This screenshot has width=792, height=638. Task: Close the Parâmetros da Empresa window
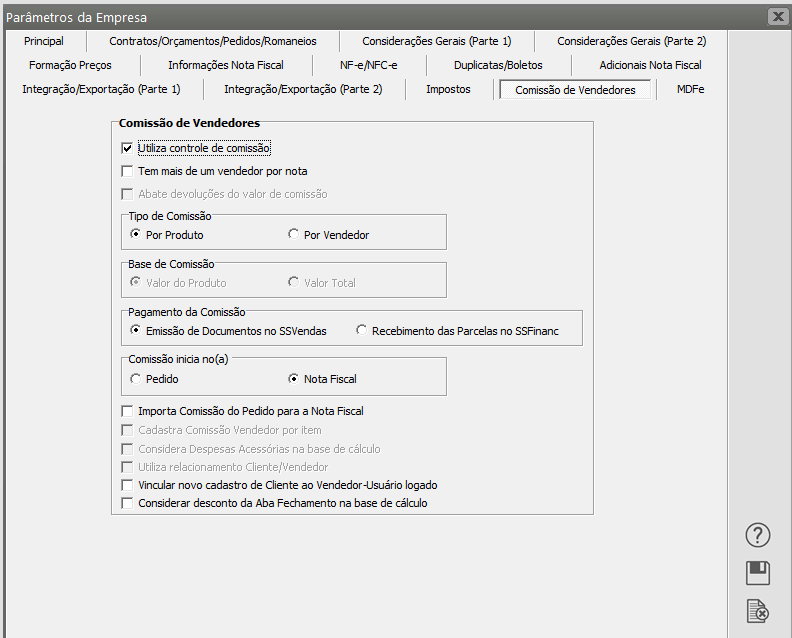click(x=777, y=17)
